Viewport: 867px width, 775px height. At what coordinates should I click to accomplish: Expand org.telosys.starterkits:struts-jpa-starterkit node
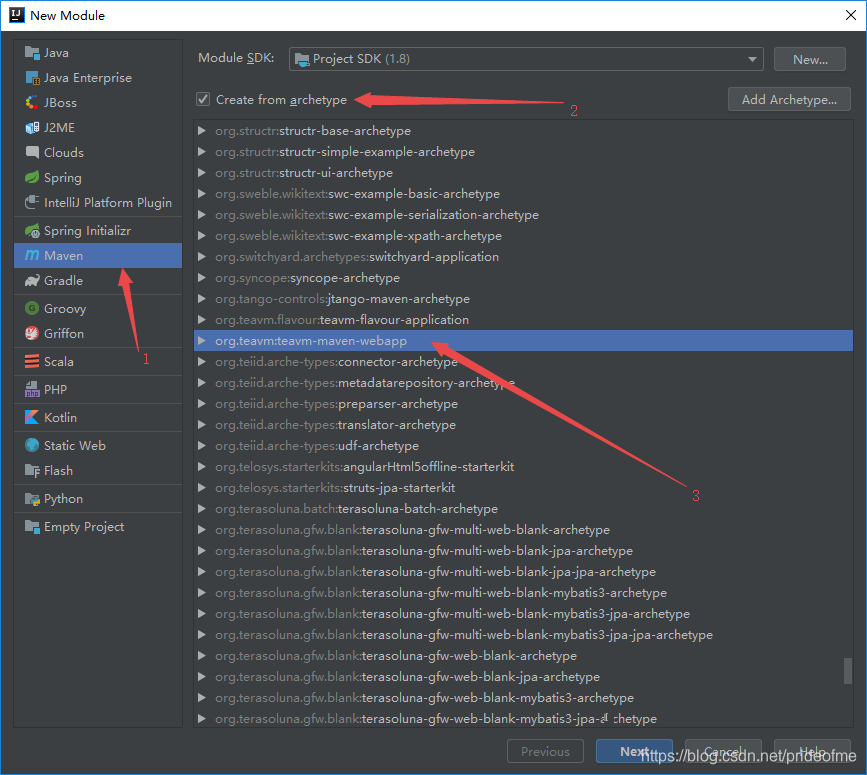pyautogui.click(x=202, y=488)
